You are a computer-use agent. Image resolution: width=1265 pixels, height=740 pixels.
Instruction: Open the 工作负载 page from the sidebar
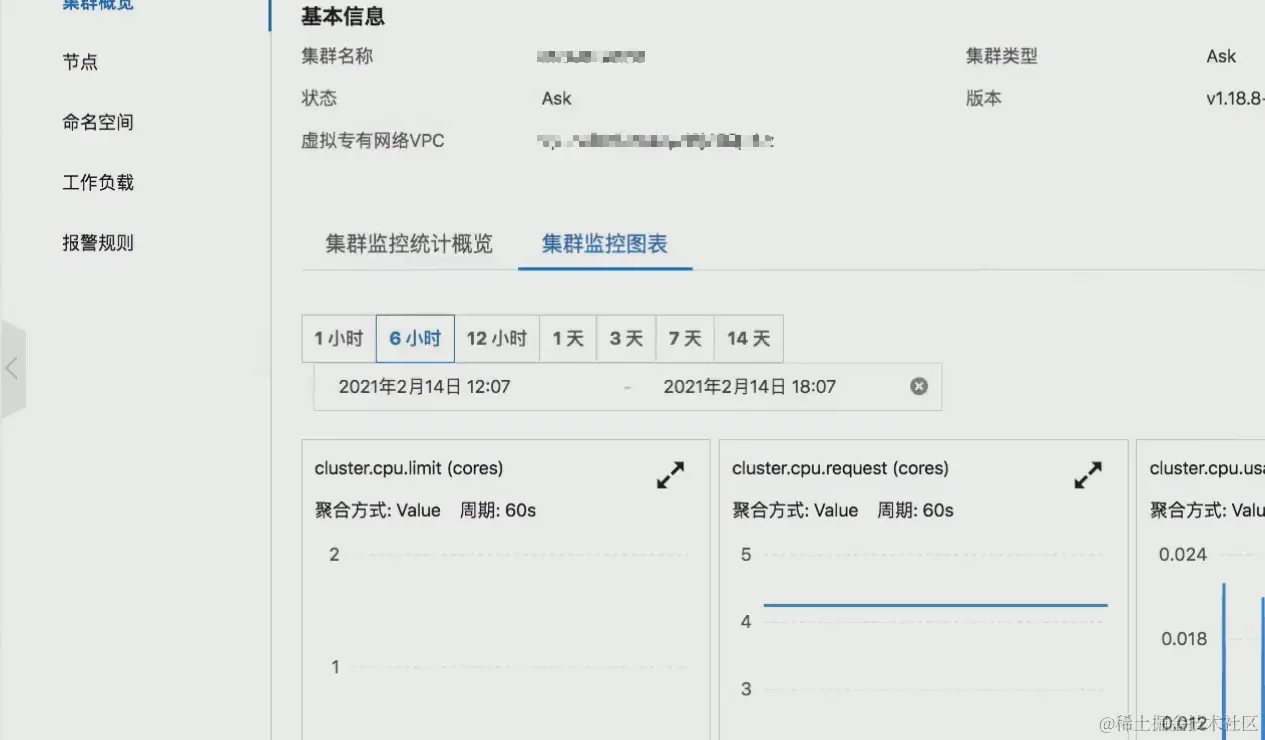(x=97, y=182)
